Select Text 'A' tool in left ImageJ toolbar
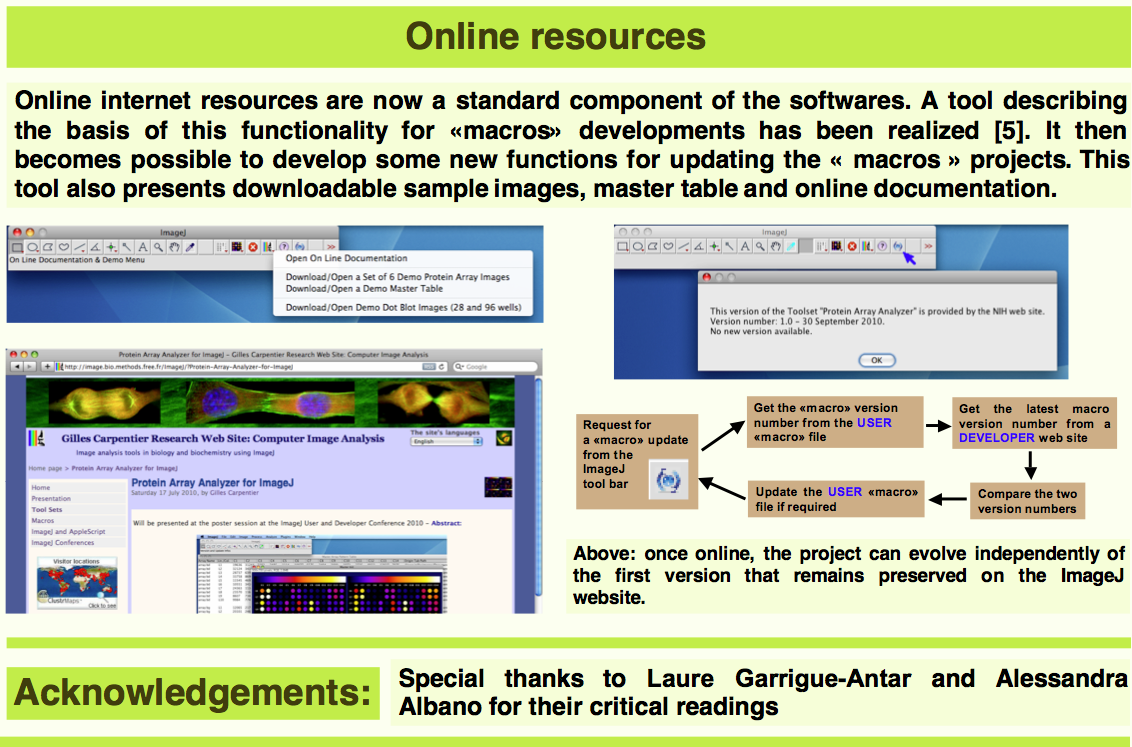The image size is (1132, 747). (x=143, y=247)
